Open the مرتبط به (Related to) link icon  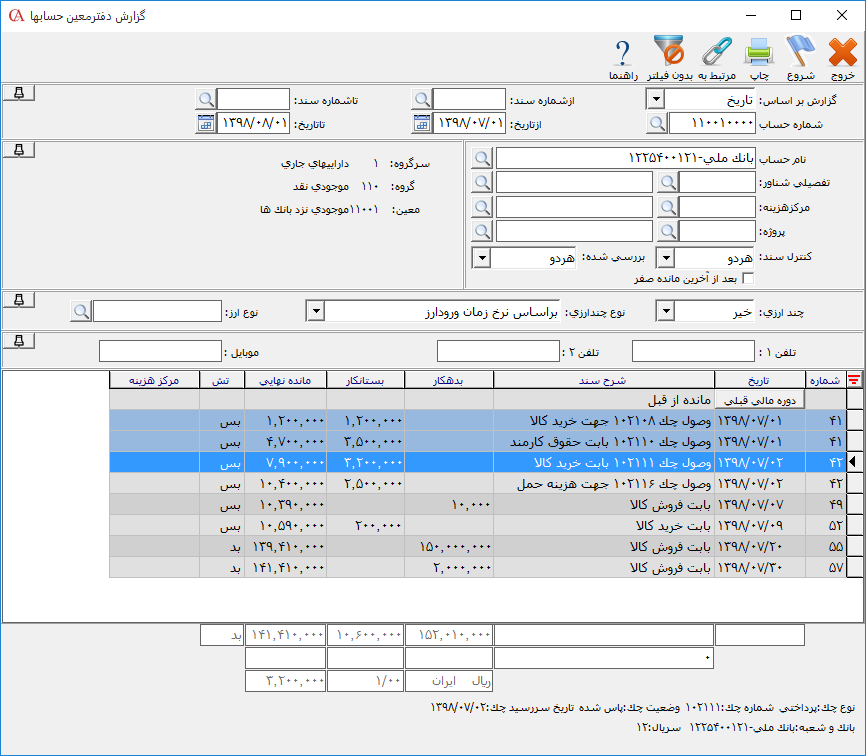coord(716,53)
